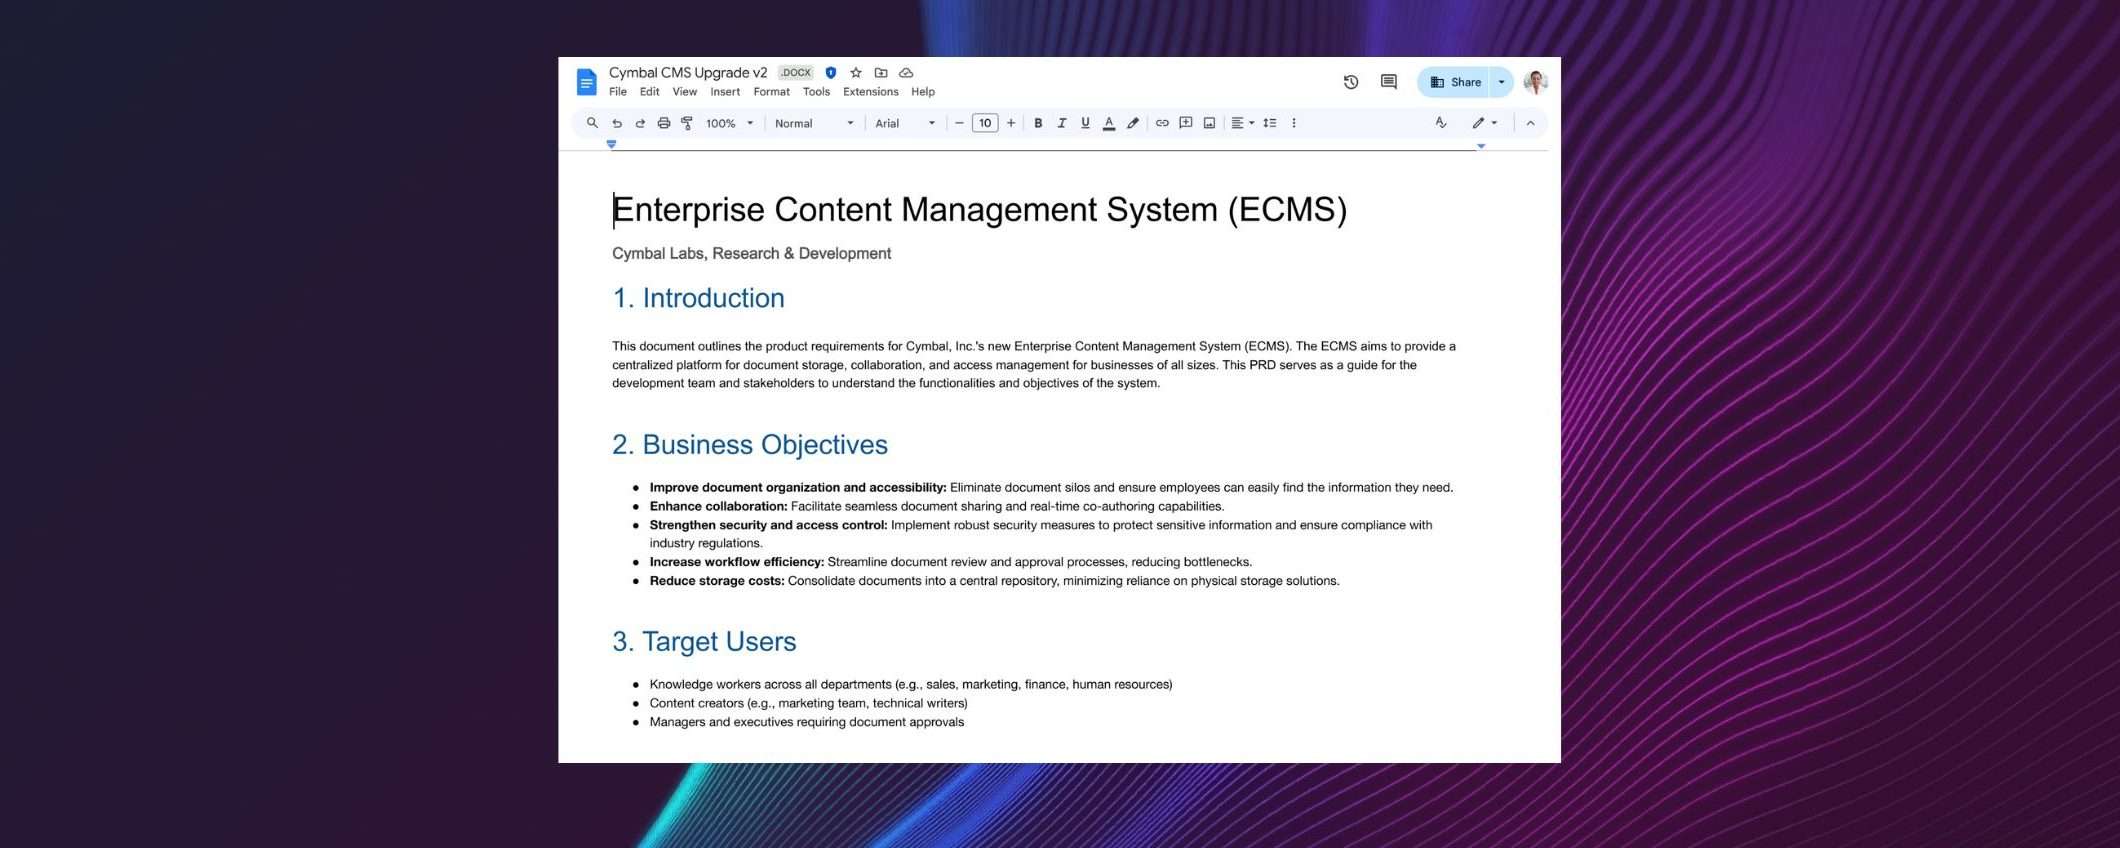
Task: Click the search magnifier in toolbar
Action: (592, 123)
